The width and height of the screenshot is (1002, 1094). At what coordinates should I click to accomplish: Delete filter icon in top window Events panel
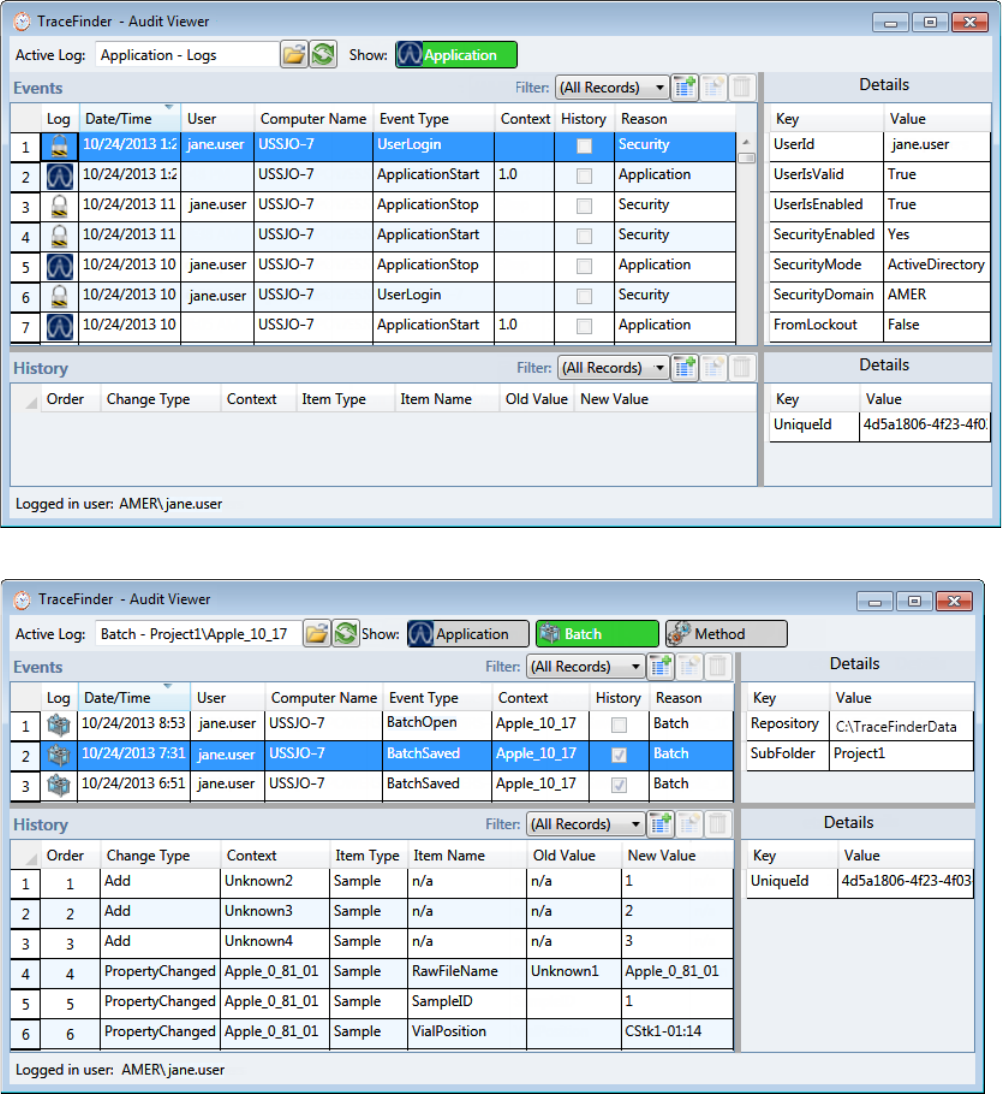coord(742,87)
